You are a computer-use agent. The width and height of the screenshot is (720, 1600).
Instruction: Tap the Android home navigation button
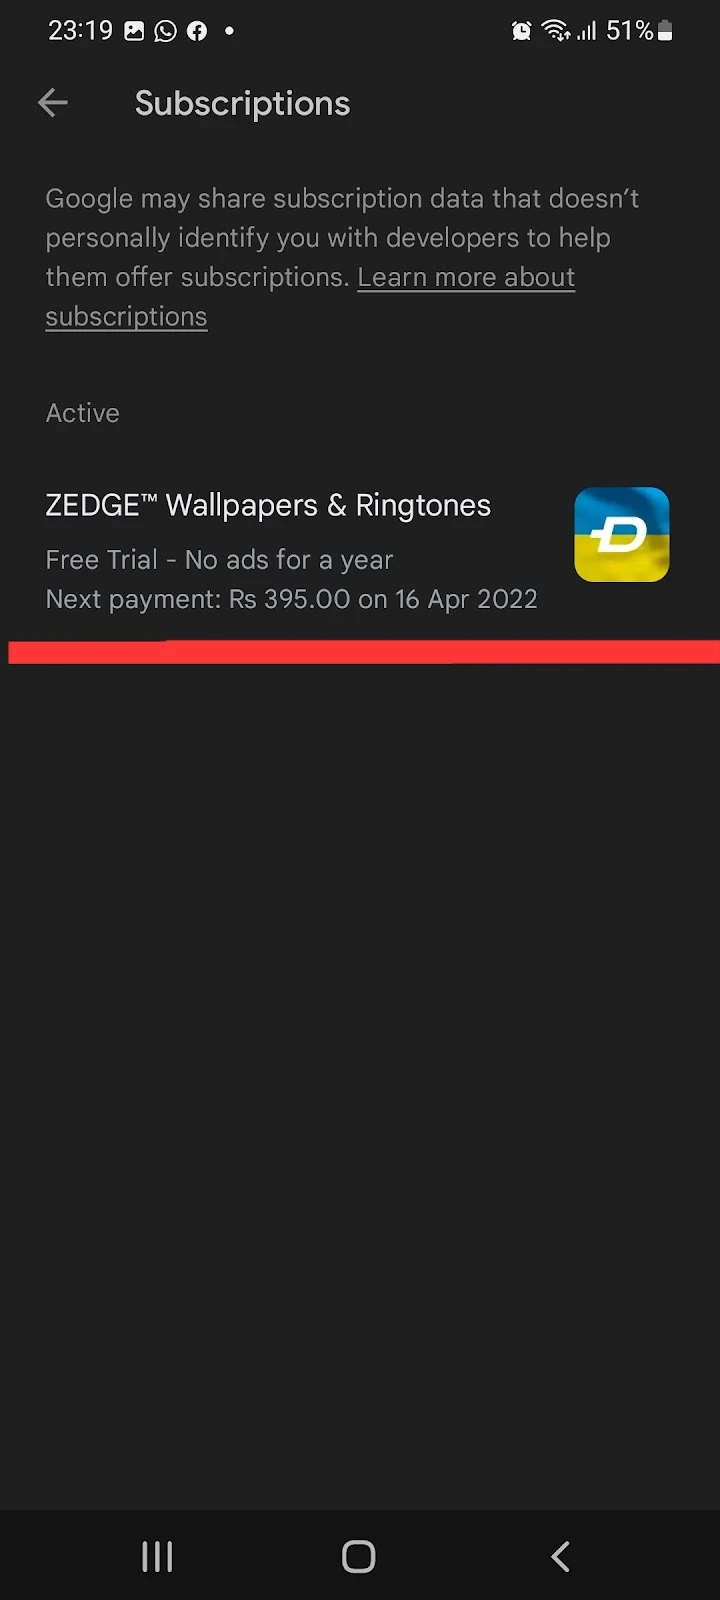pyautogui.click(x=359, y=1556)
